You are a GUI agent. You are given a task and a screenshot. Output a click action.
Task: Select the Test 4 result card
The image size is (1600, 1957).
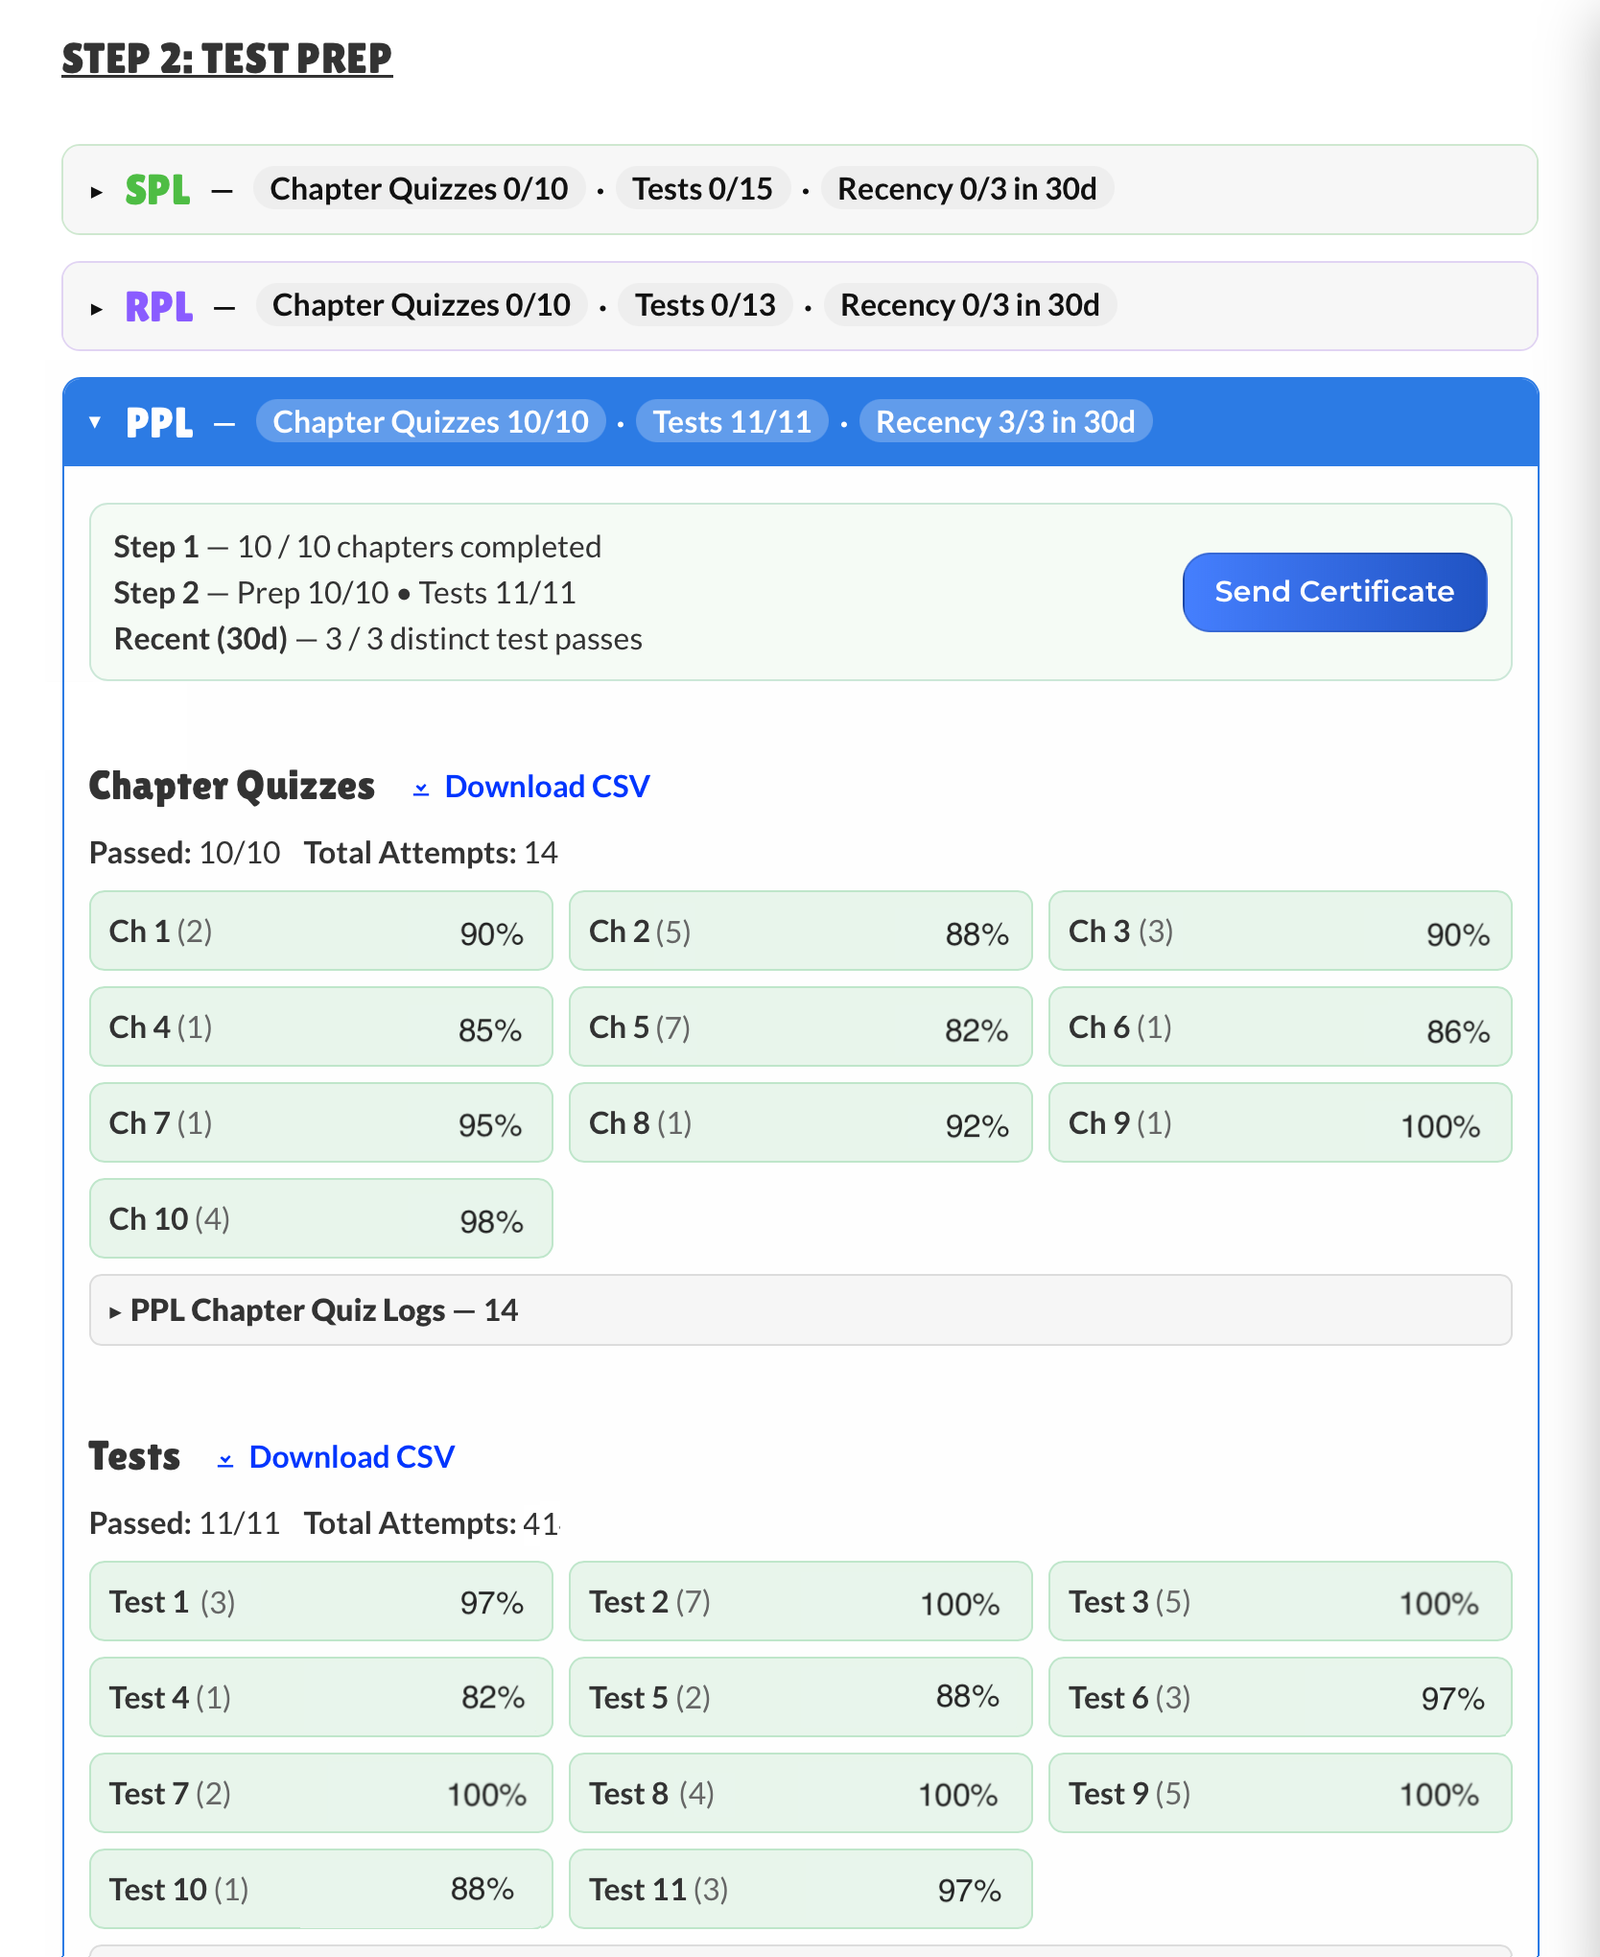click(x=320, y=1697)
